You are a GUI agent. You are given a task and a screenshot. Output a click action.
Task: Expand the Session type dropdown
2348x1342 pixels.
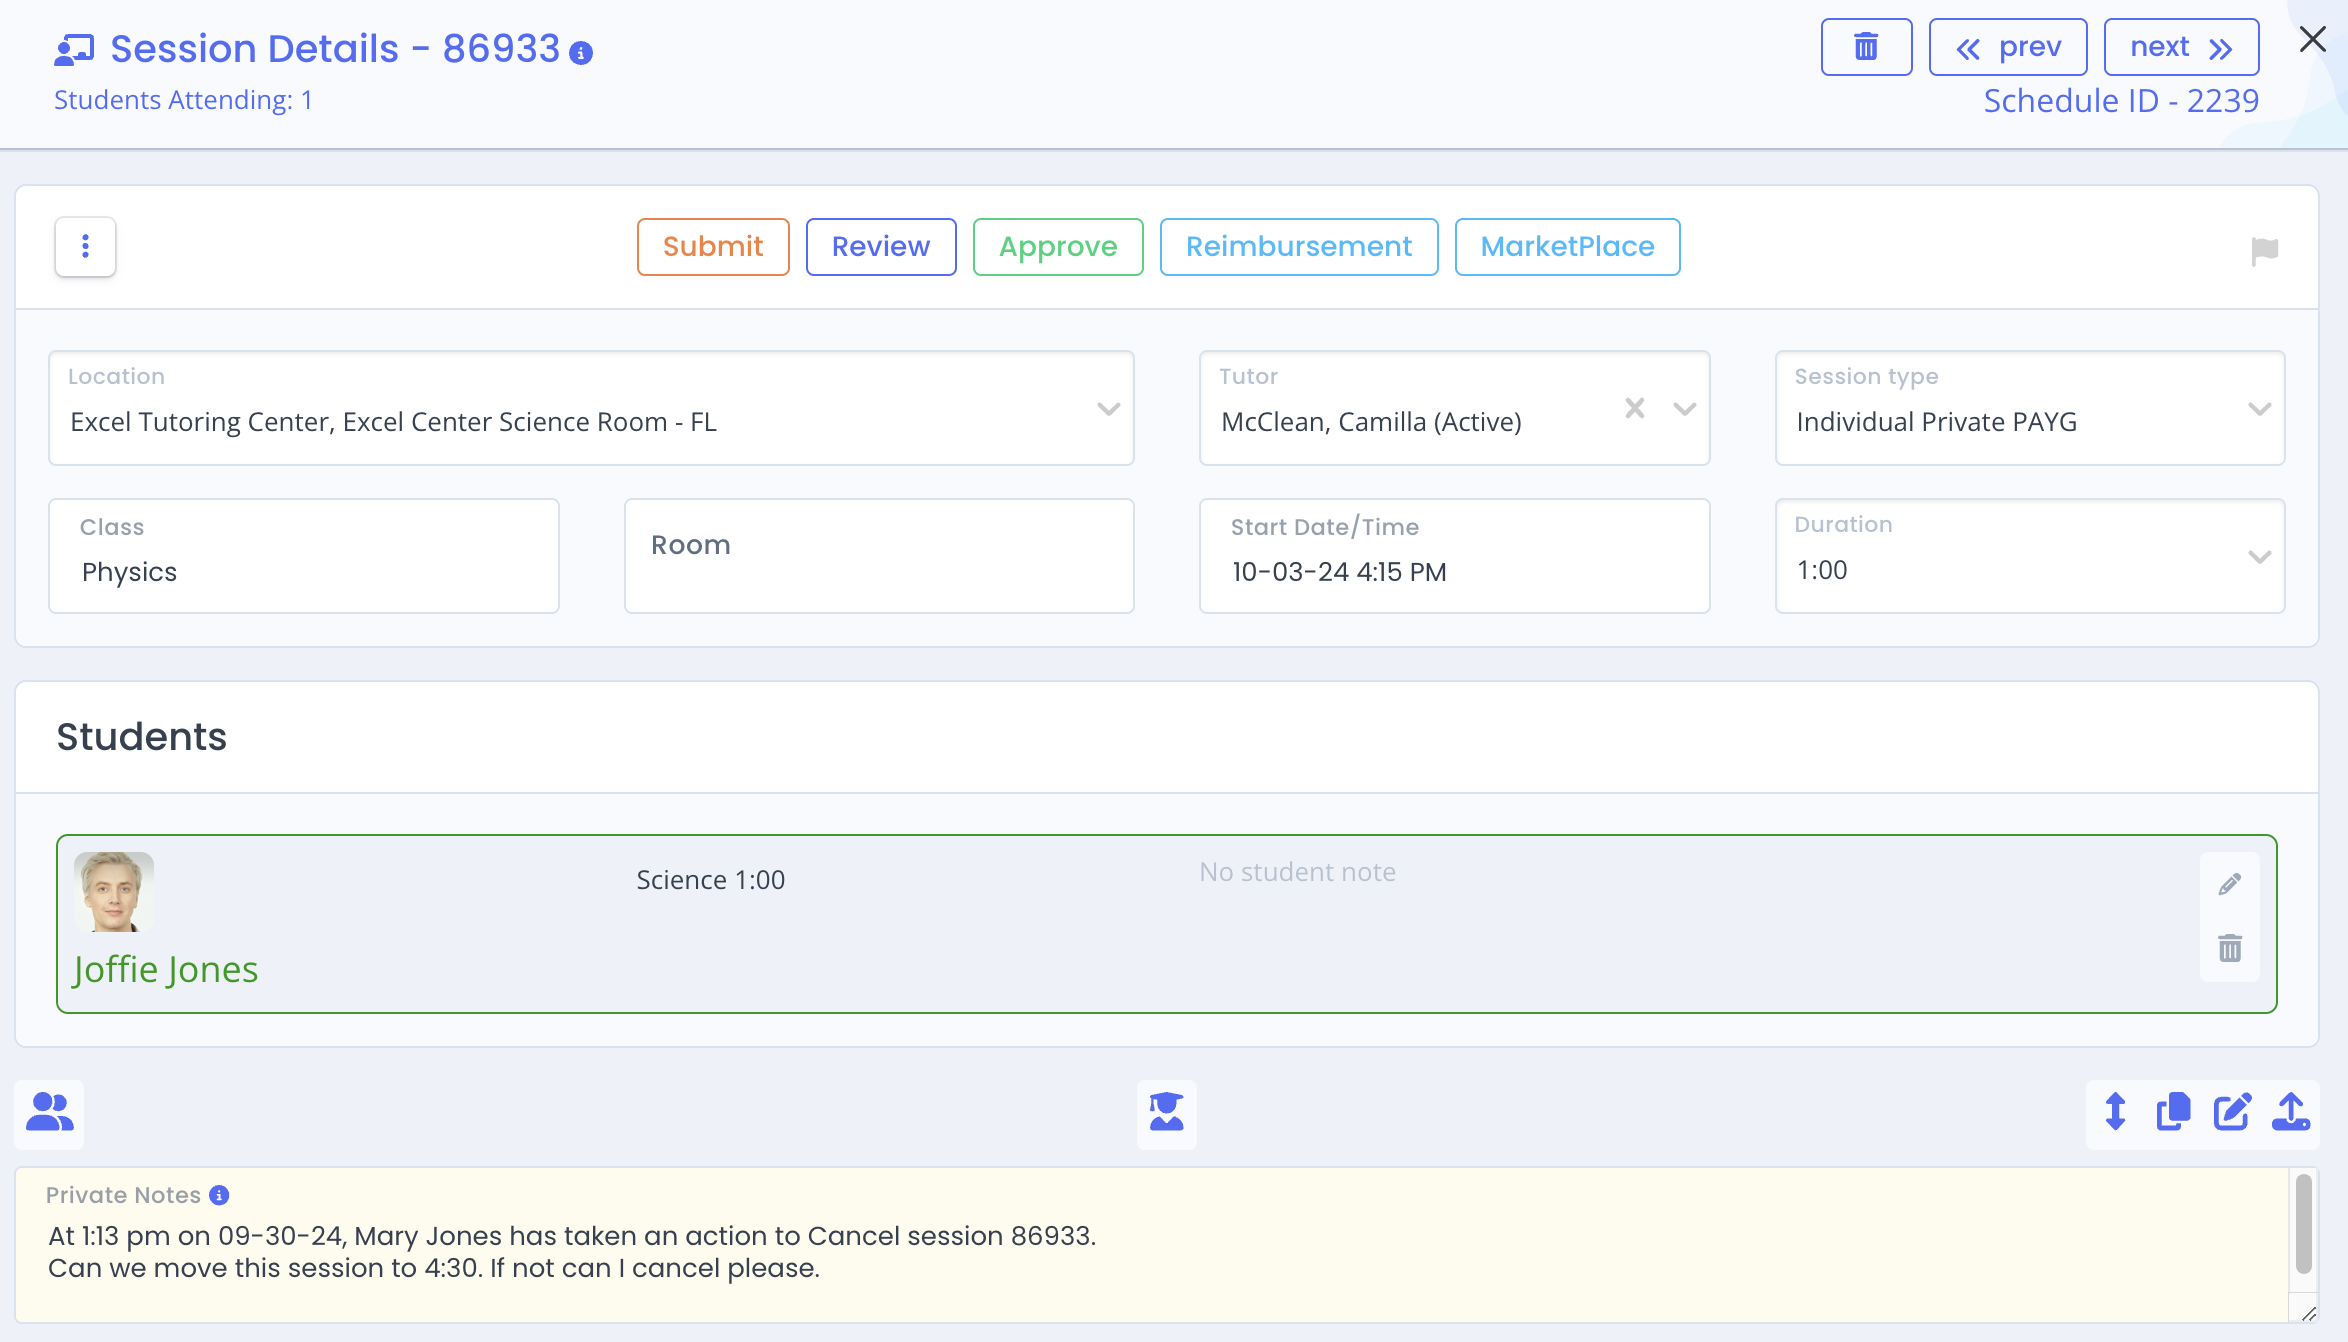(x=2260, y=409)
